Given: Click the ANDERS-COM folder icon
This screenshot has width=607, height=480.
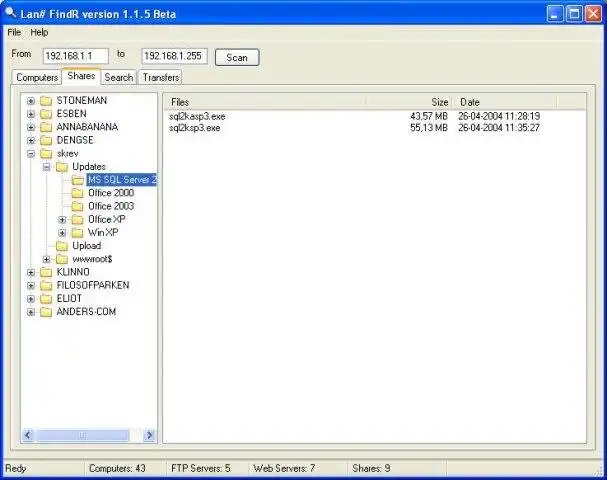Looking at the screenshot, I should 46,312.
